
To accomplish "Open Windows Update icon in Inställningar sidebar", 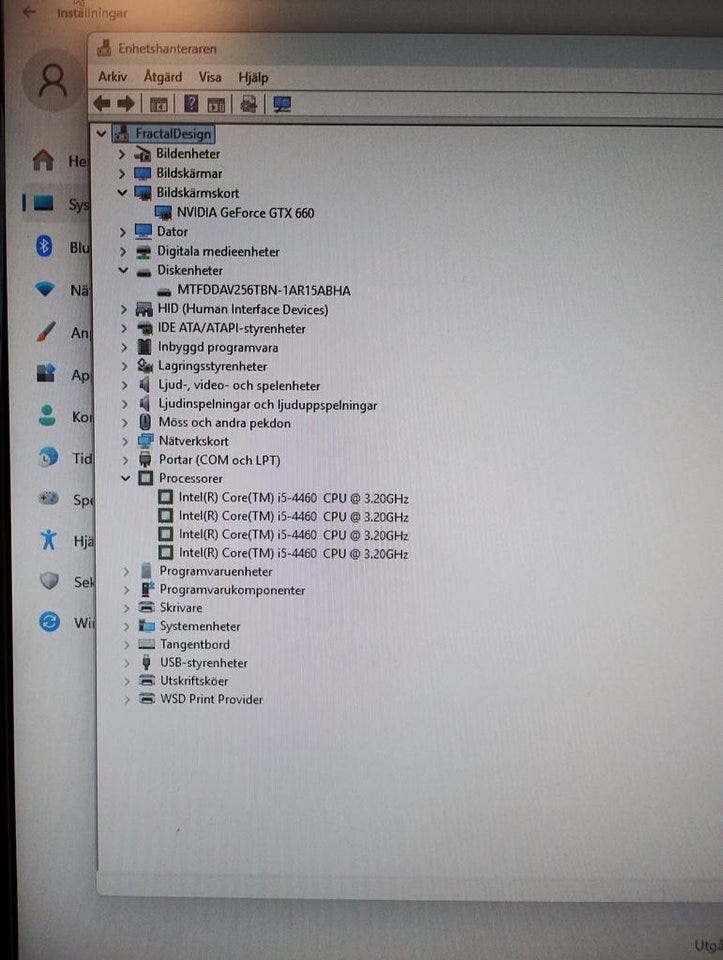I will [49, 622].
